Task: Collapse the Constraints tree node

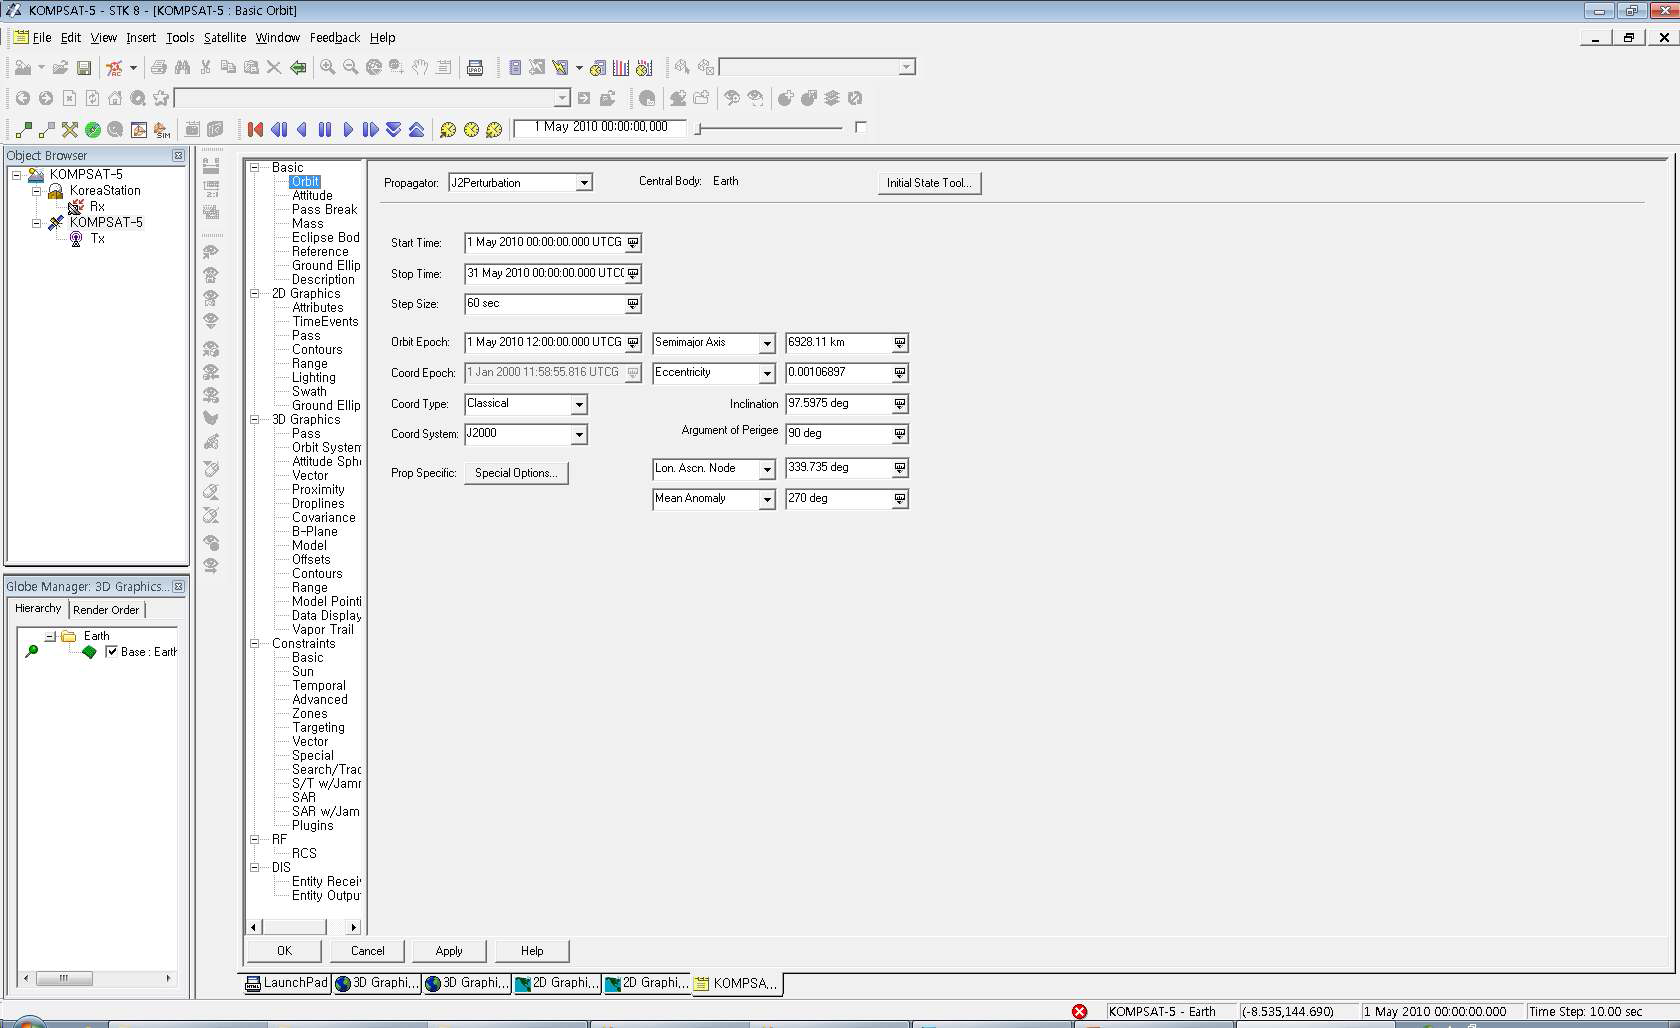Action: pos(255,644)
